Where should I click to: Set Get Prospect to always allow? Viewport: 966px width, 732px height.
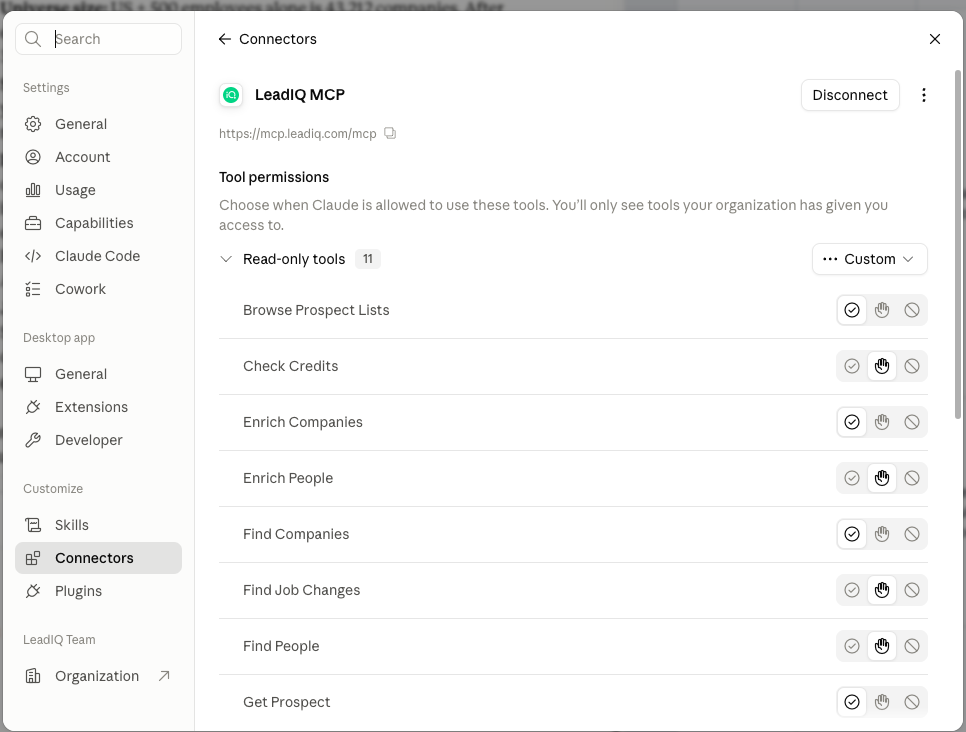[x=852, y=702]
